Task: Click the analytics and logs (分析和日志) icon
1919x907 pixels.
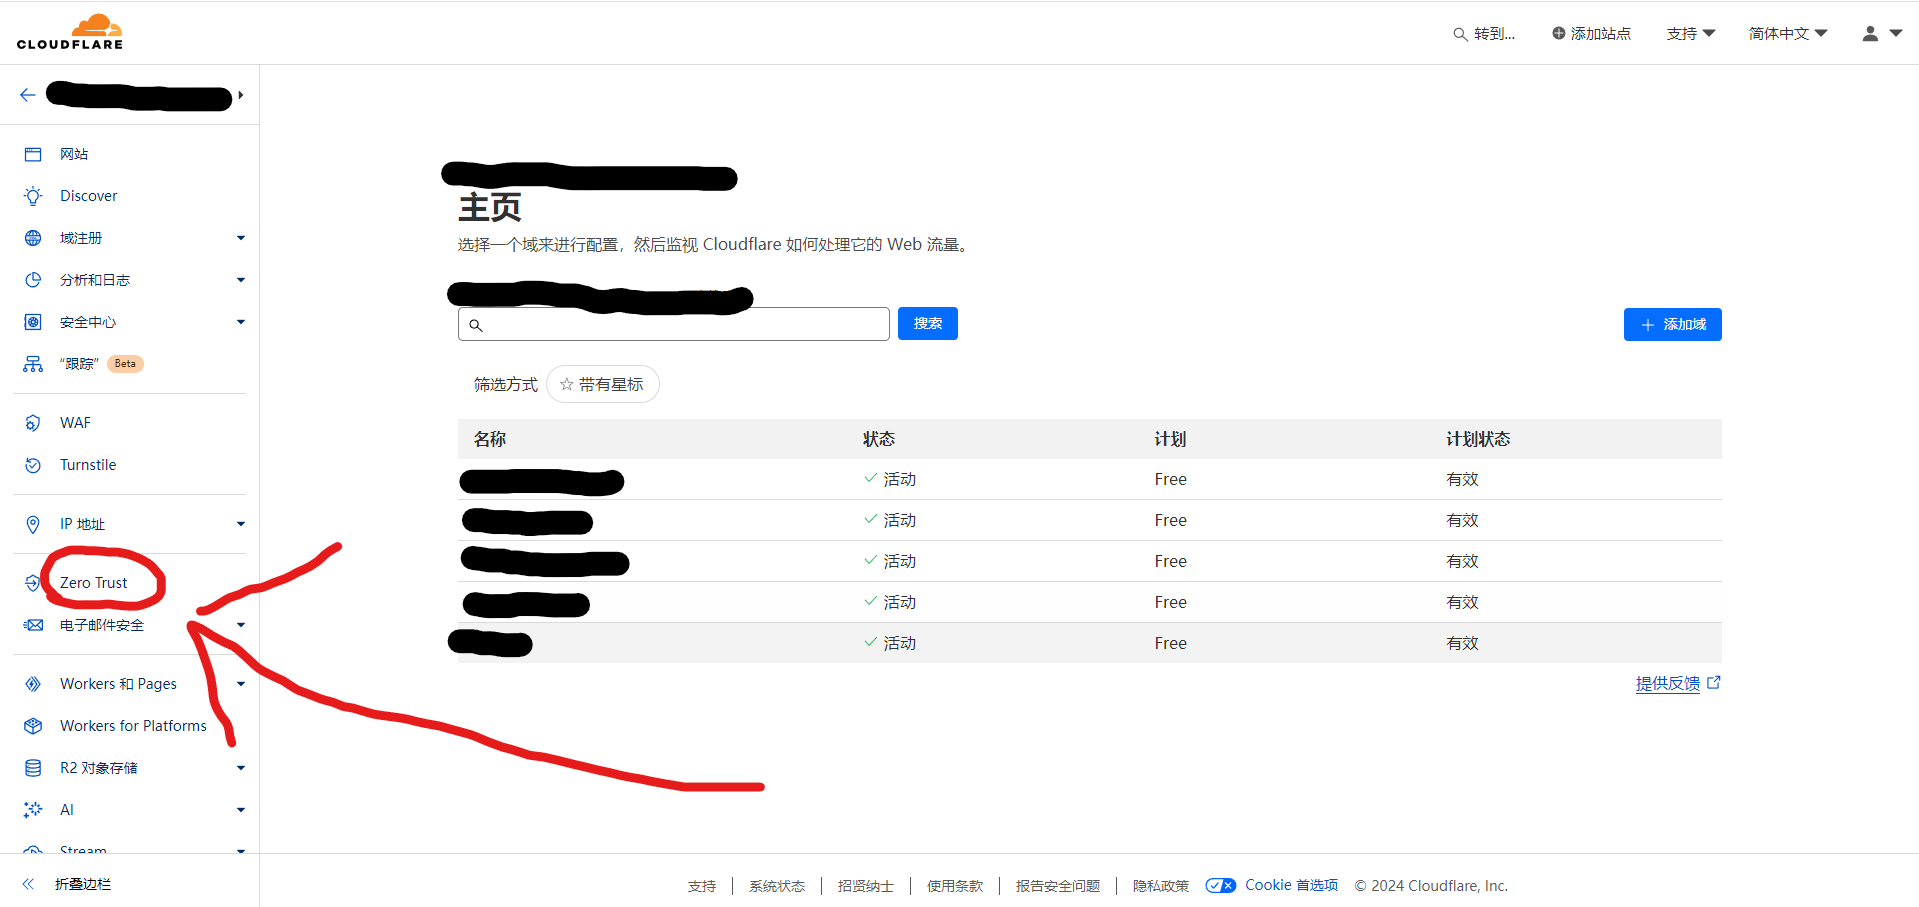Action: (33, 280)
